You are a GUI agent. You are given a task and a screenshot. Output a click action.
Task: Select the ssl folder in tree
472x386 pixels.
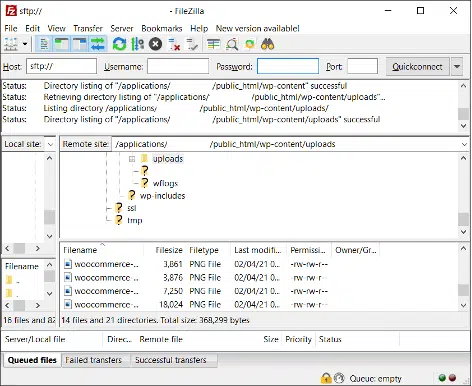click(132, 208)
